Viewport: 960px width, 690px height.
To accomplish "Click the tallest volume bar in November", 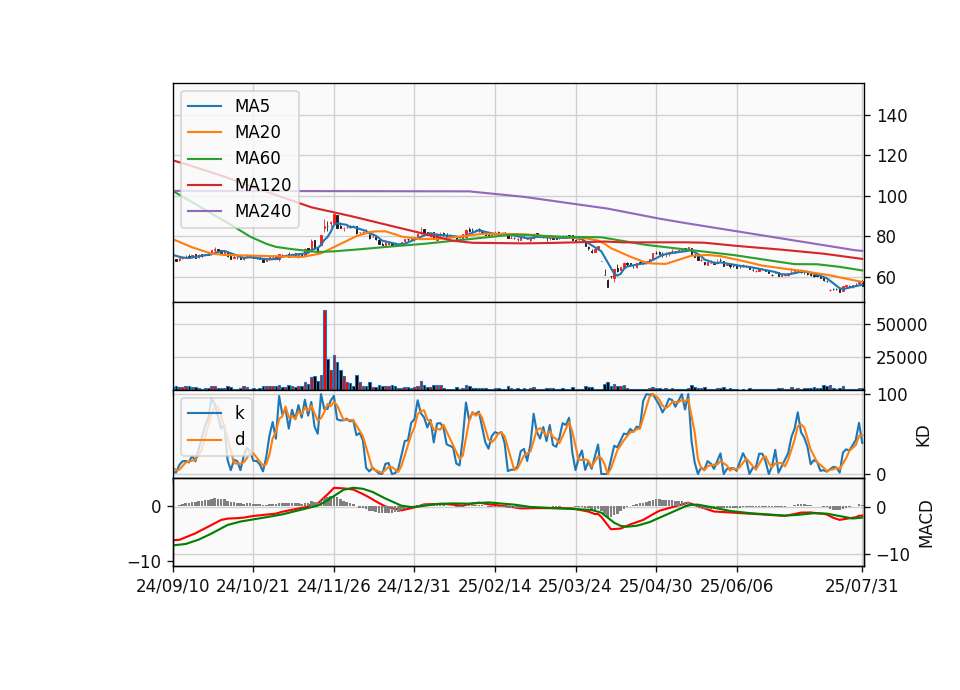I will pyautogui.click(x=325, y=350).
